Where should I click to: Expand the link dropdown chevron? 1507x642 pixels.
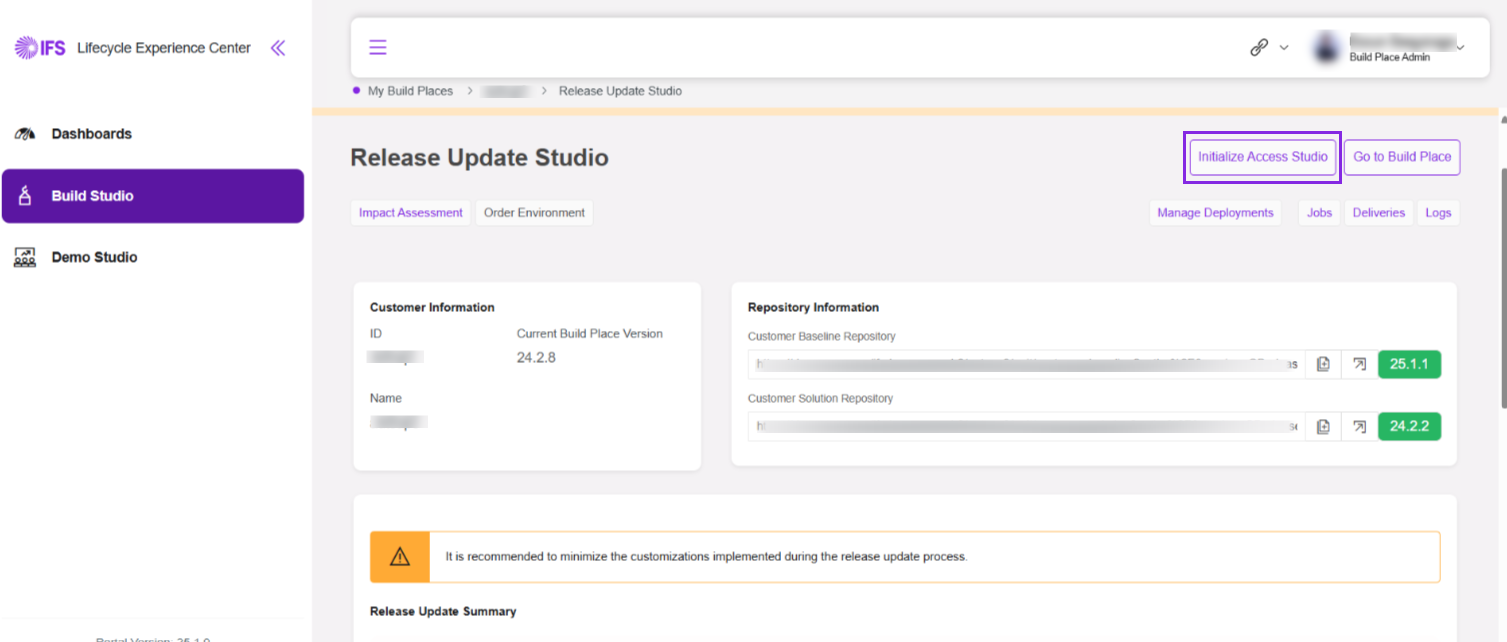coord(1284,48)
